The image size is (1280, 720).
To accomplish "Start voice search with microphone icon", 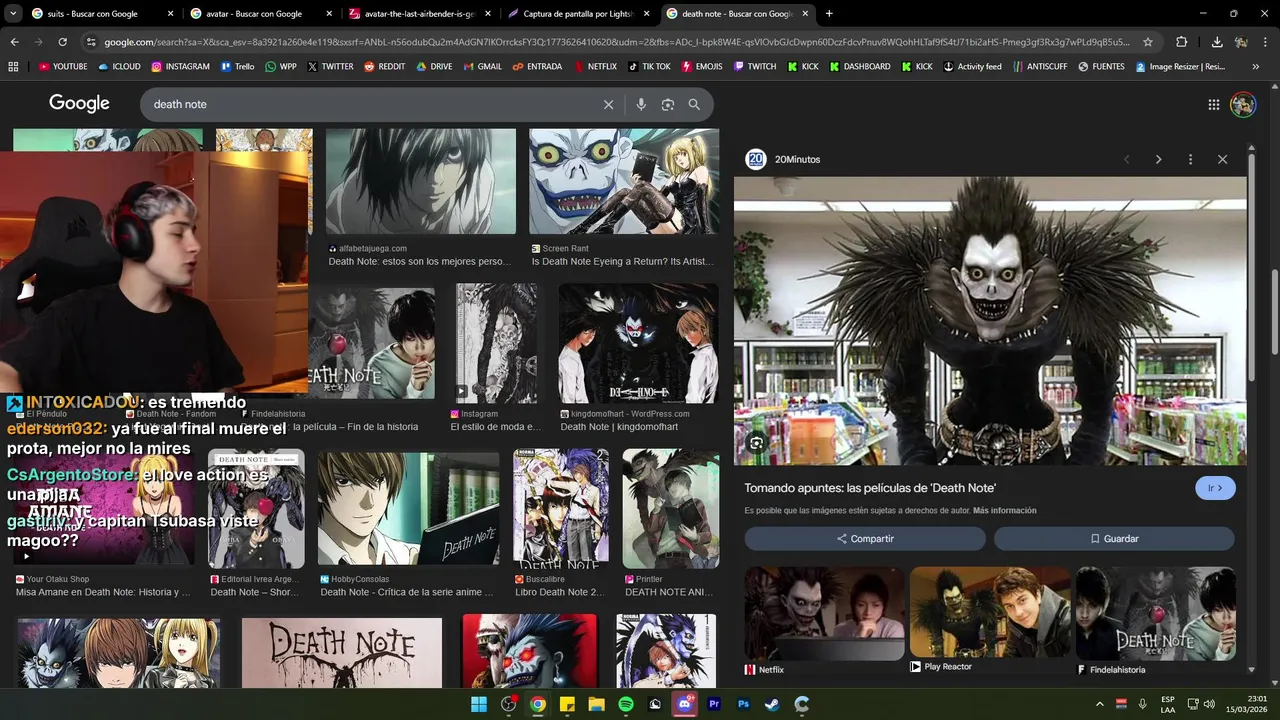I will (x=641, y=104).
